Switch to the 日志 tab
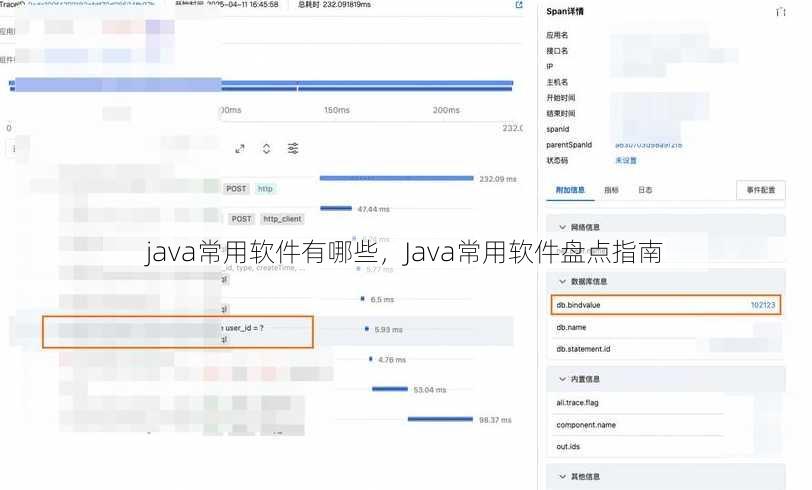 coord(645,190)
